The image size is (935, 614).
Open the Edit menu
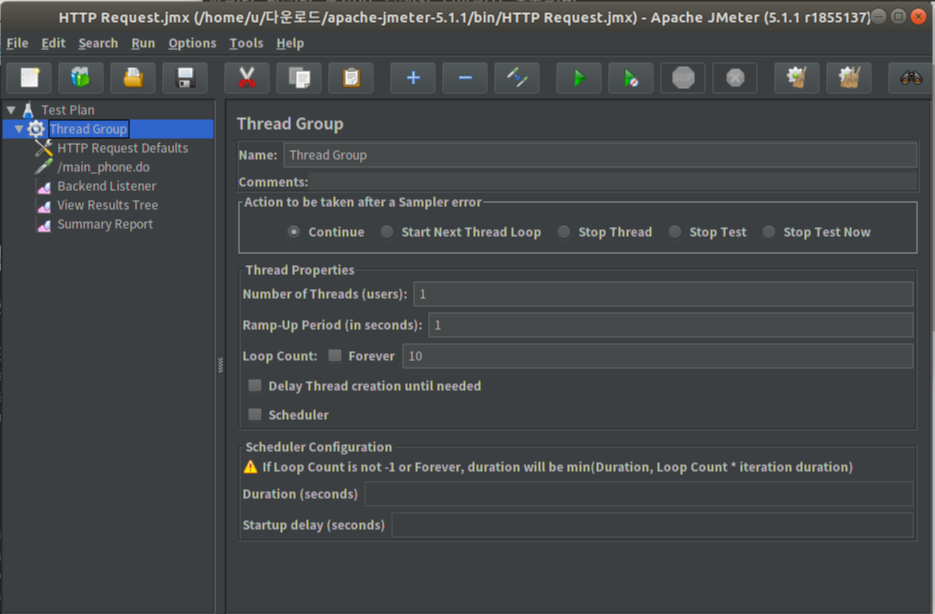click(x=53, y=44)
